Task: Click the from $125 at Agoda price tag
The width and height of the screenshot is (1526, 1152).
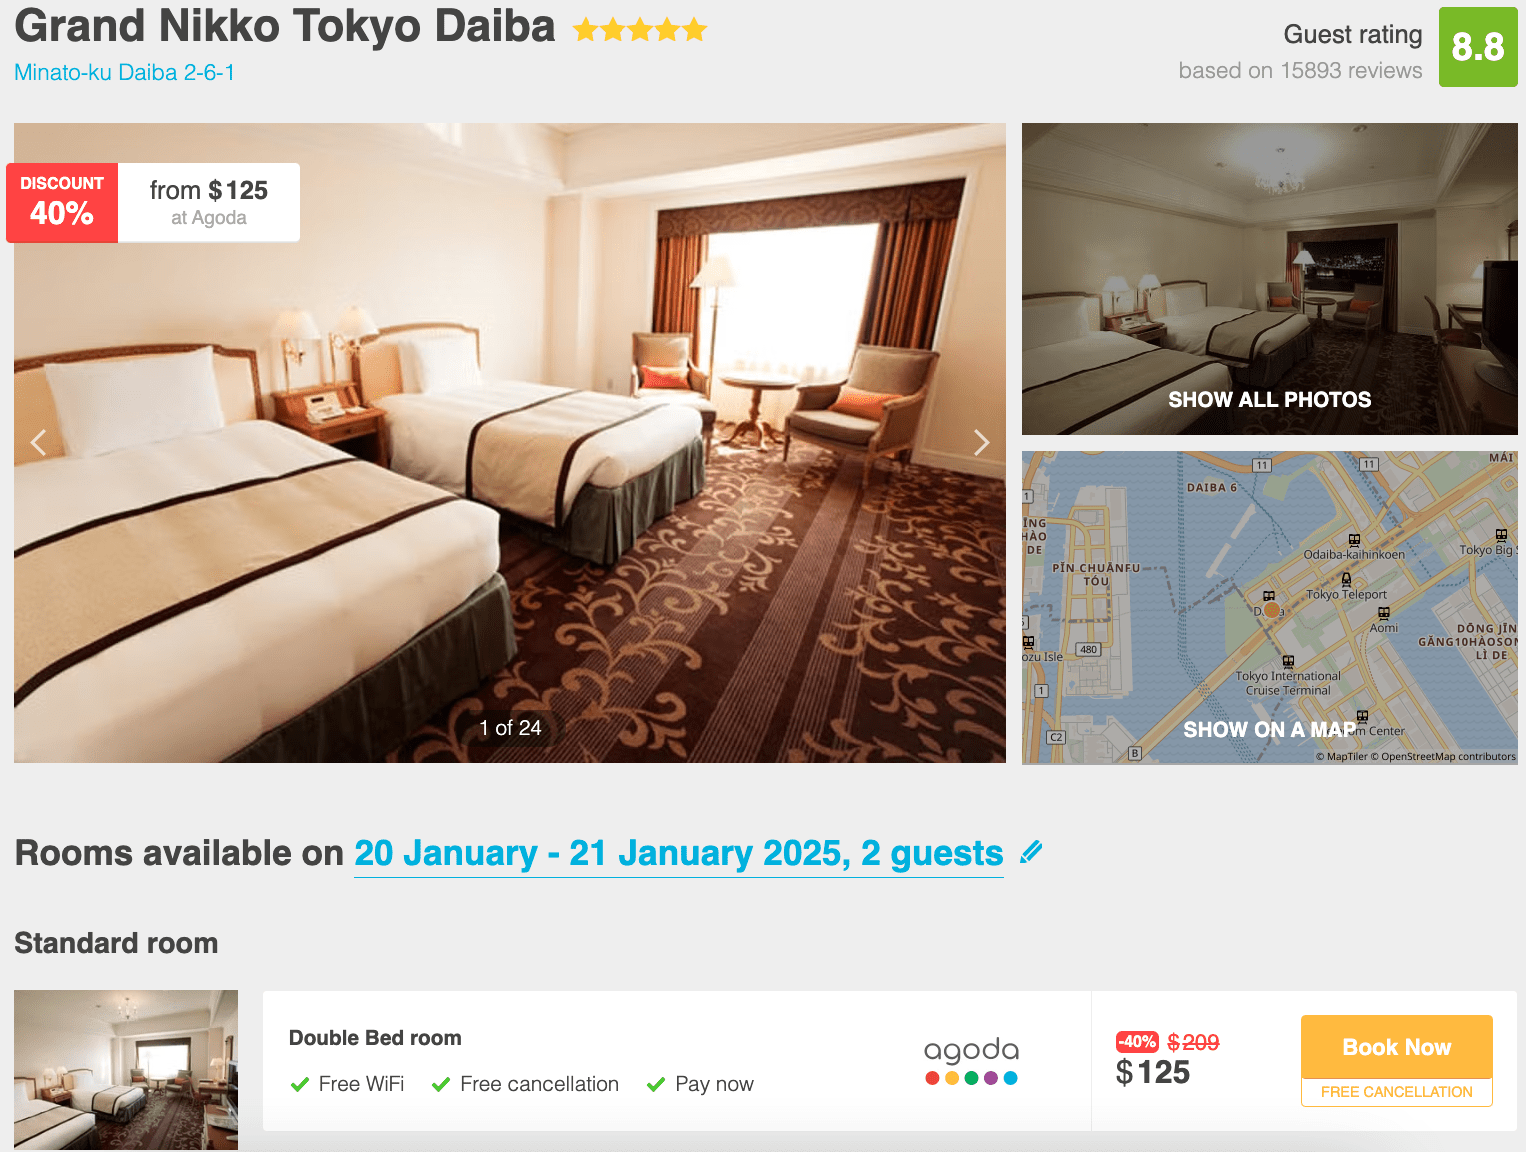Action: click(x=209, y=203)
